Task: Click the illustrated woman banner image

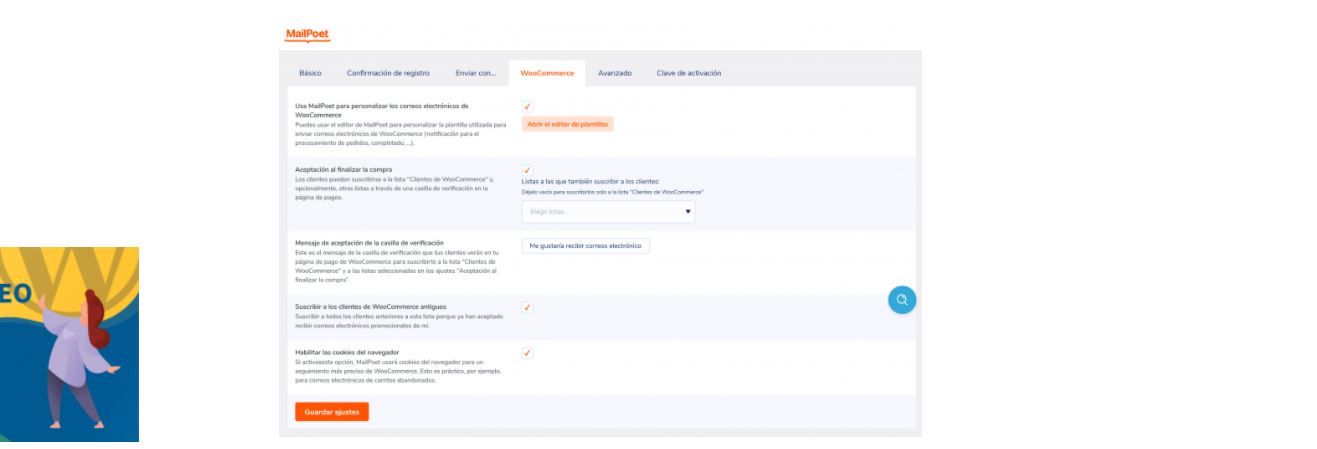Action: pos(69,345)
